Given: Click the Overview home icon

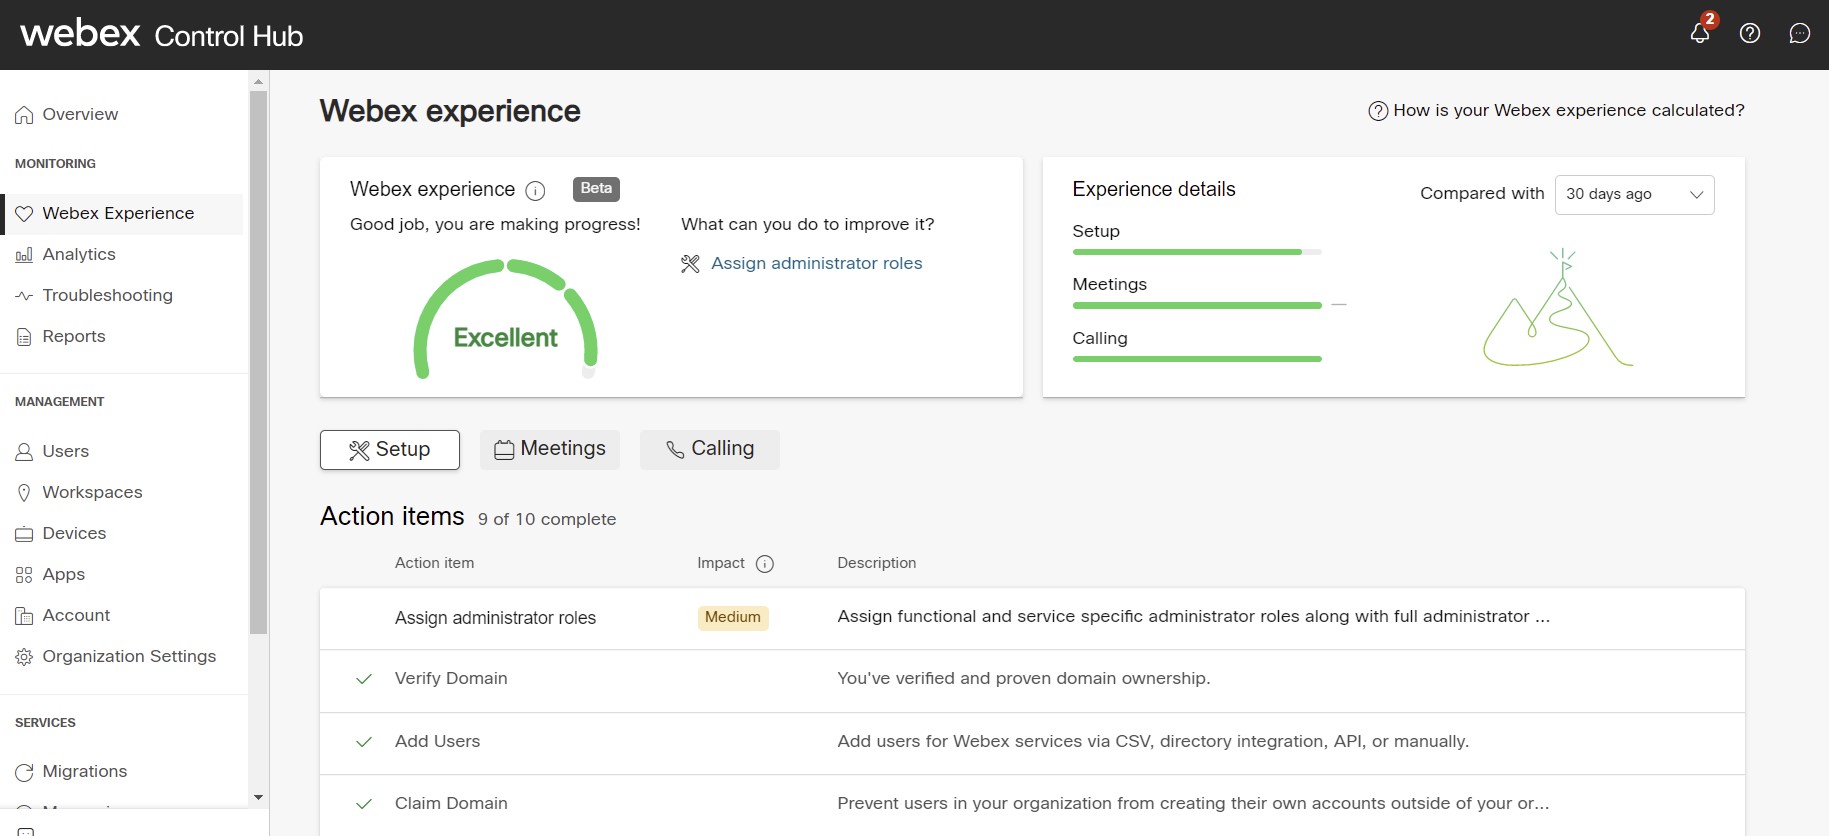Looking at the screenshot, I should (24, 115).
